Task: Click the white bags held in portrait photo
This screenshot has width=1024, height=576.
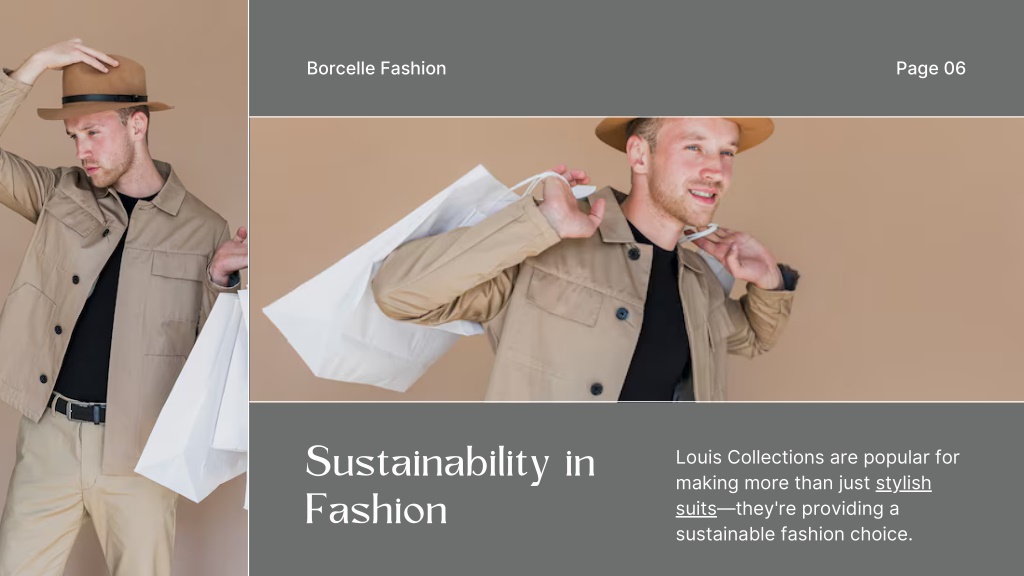Action: (196, 392)
